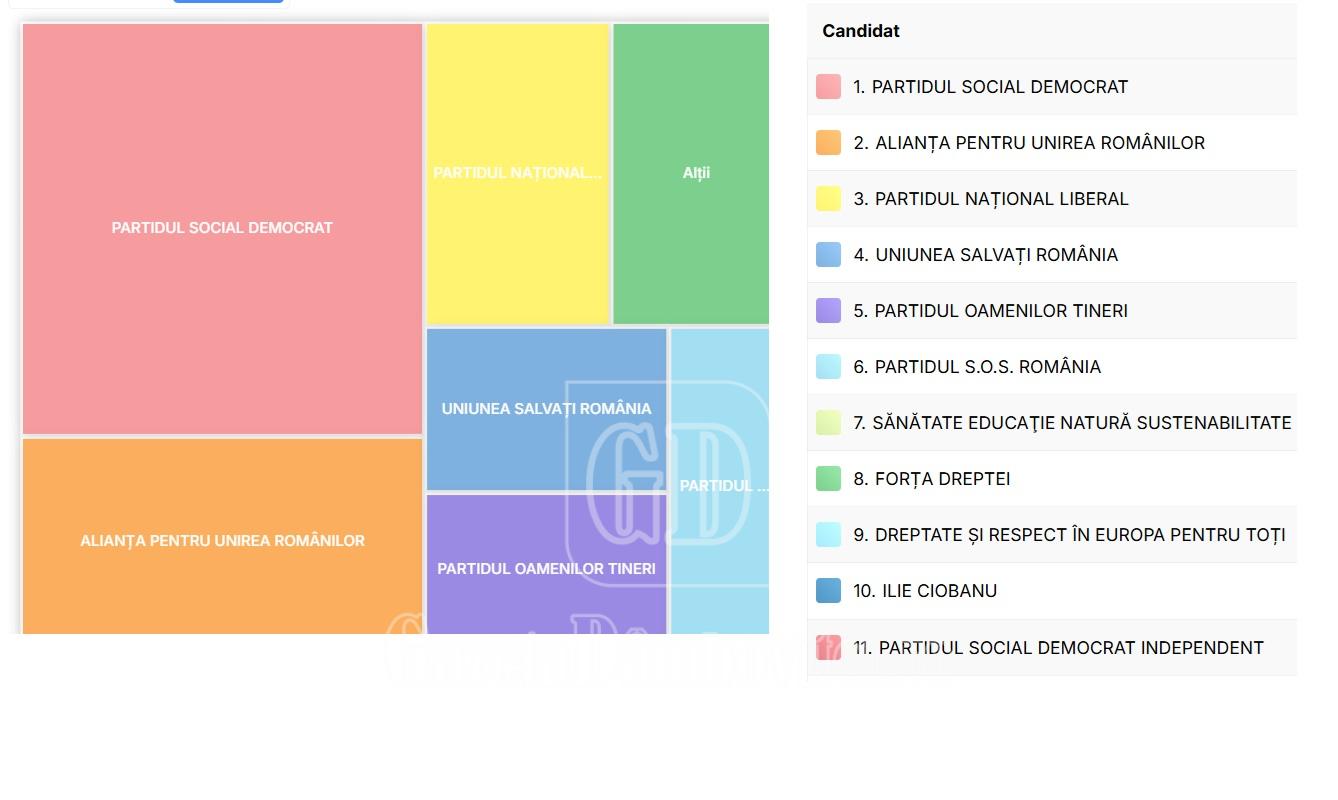Select legend text '7. SĂNĂTATE EDUCAȚIE NATURĂ SUSTENABILITATE'

pyautogui.click(x=1072, y=423)
